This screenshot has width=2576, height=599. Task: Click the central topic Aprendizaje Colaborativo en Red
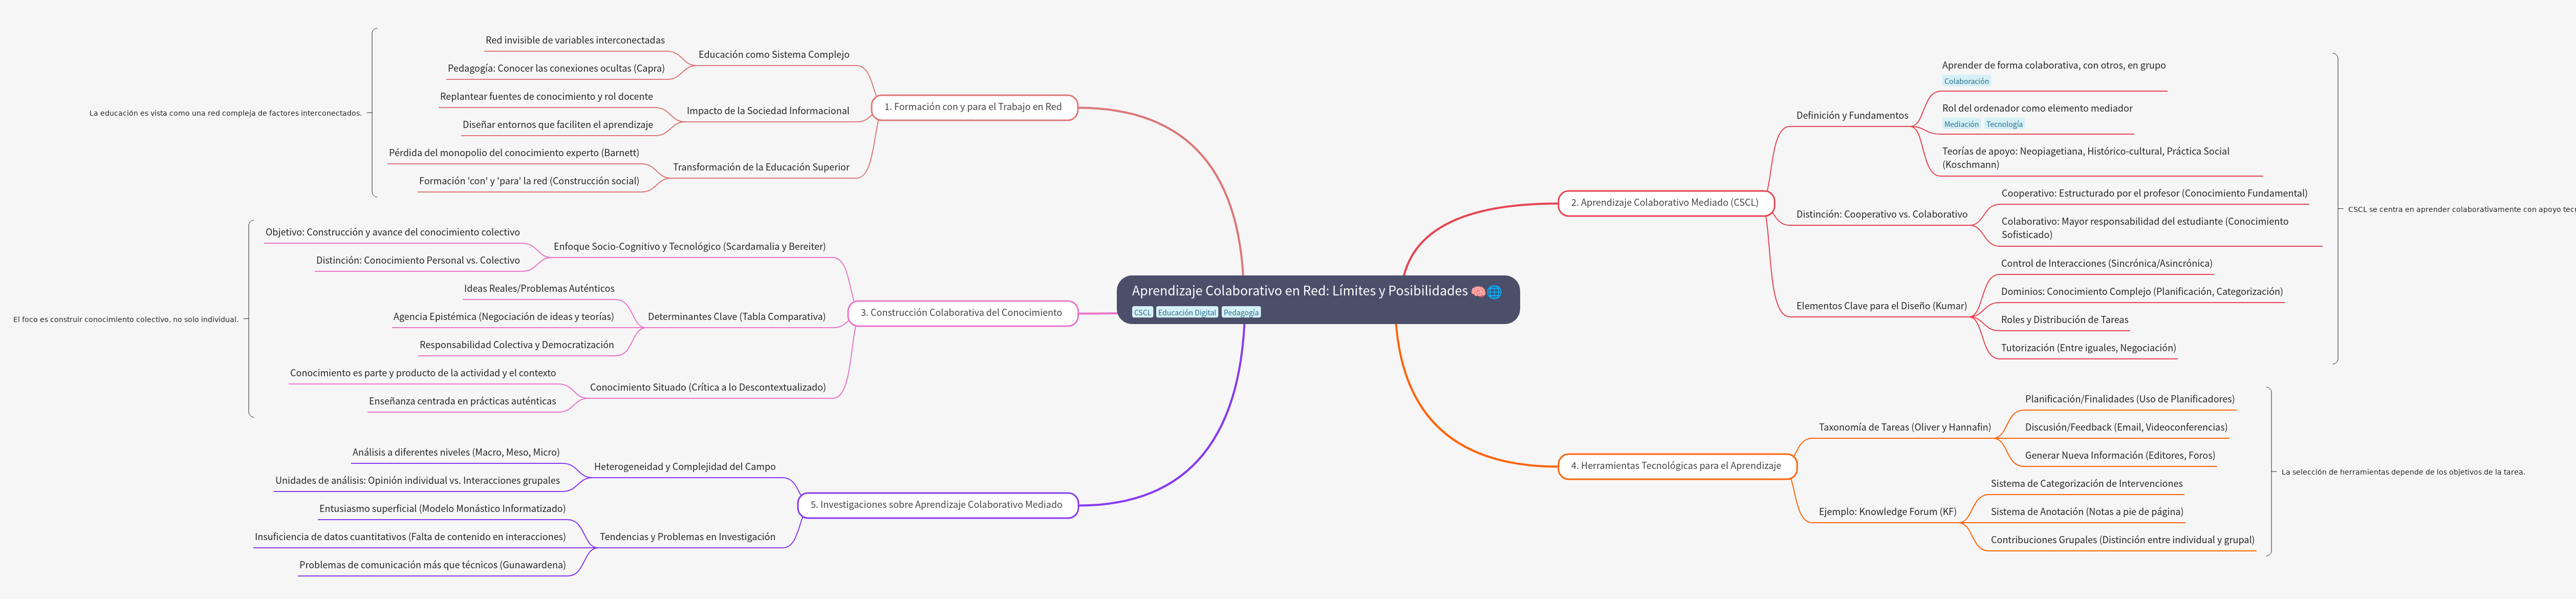(x=1299, y=291)
